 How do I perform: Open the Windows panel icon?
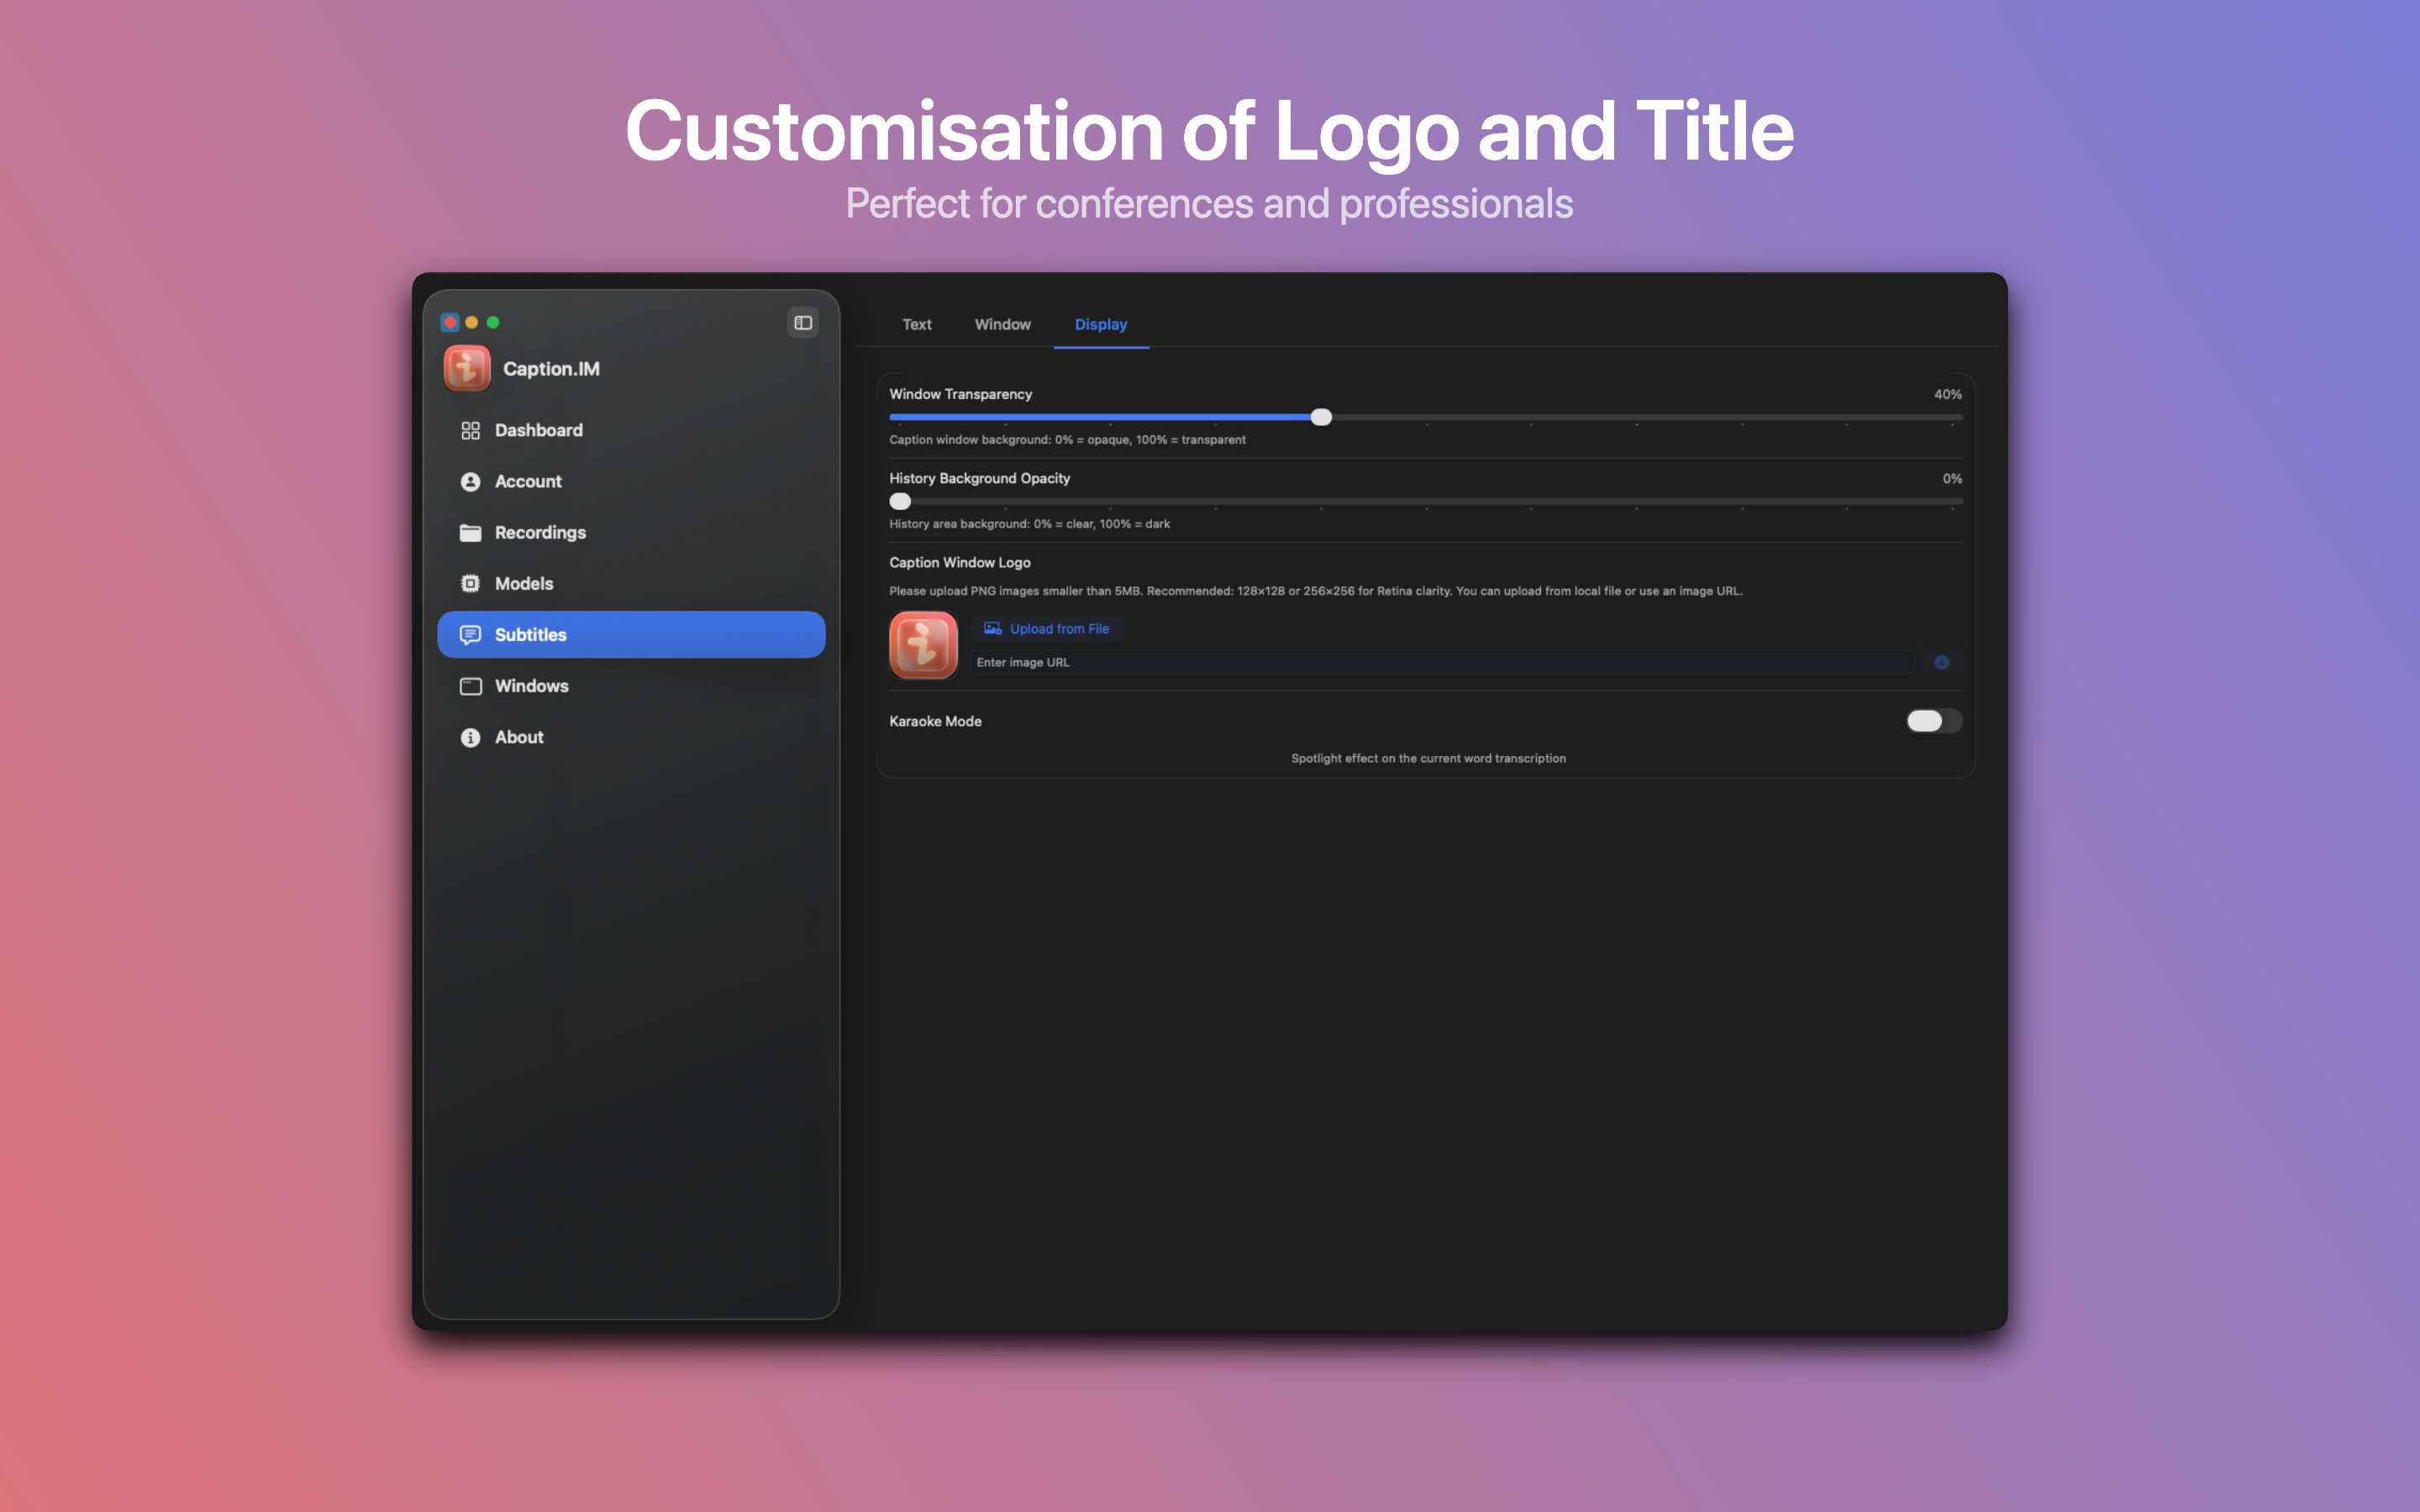(470, 686)
